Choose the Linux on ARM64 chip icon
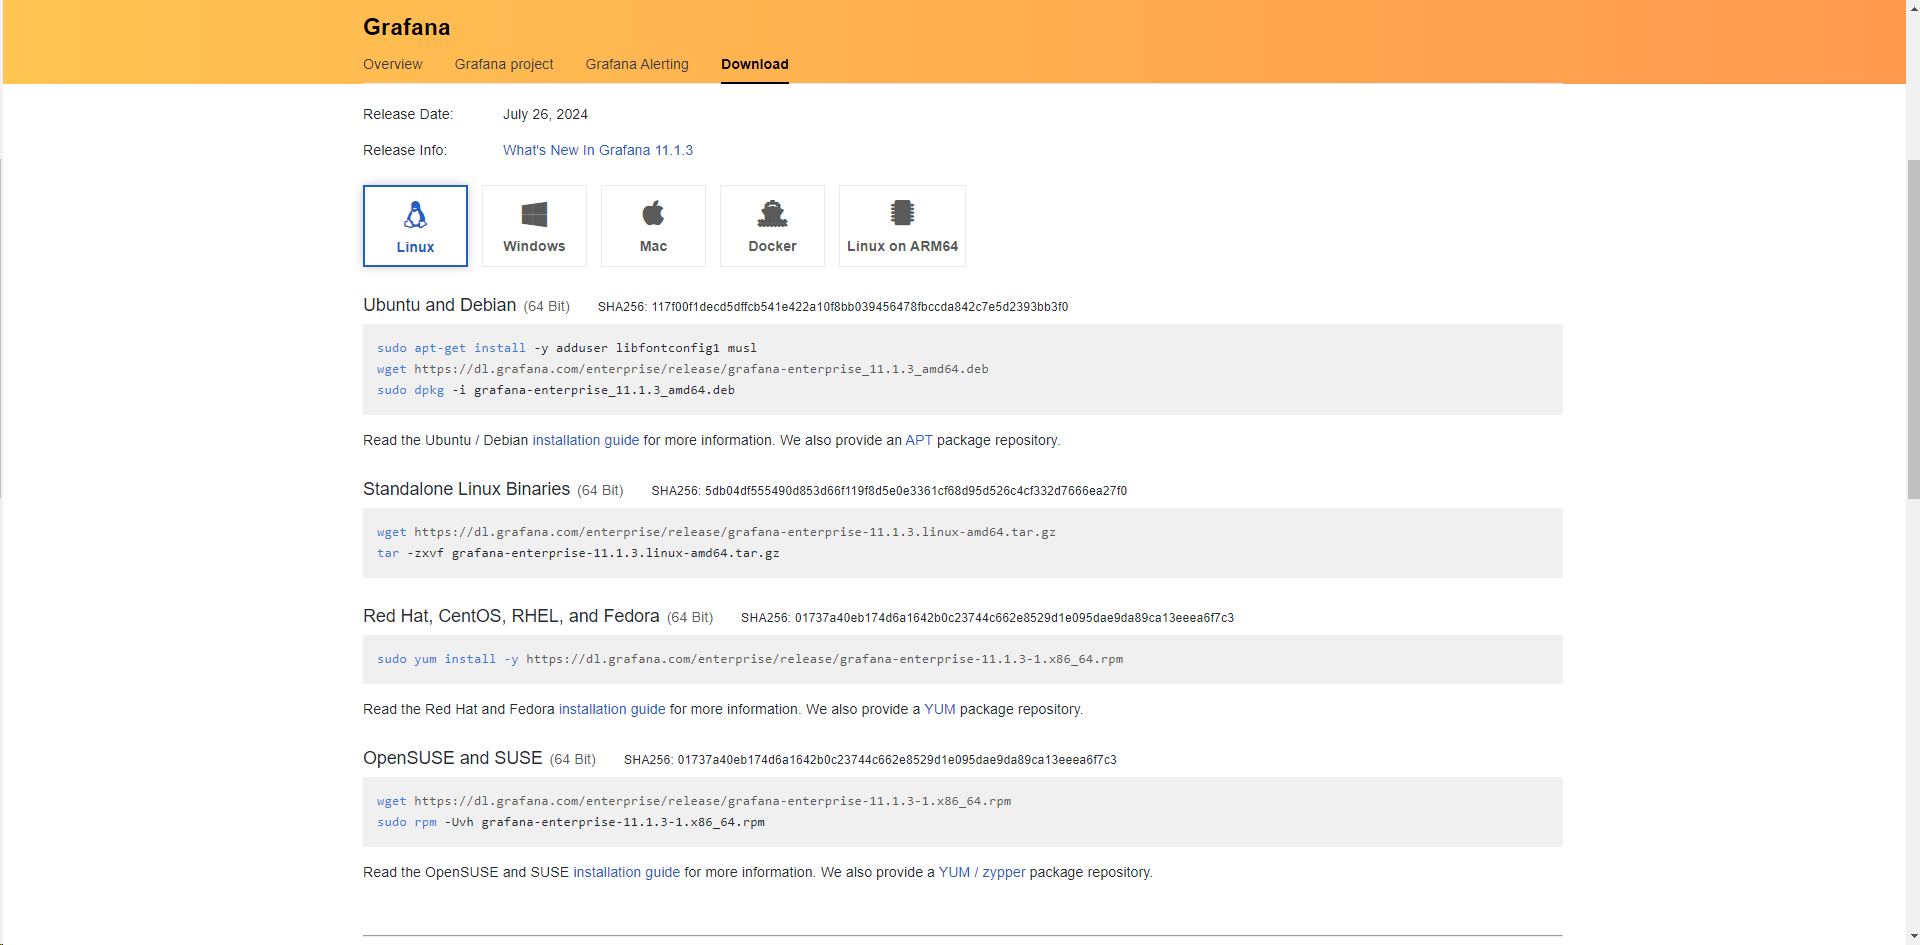The width and height of the screenshot is (1920, 945). [902, 212]
